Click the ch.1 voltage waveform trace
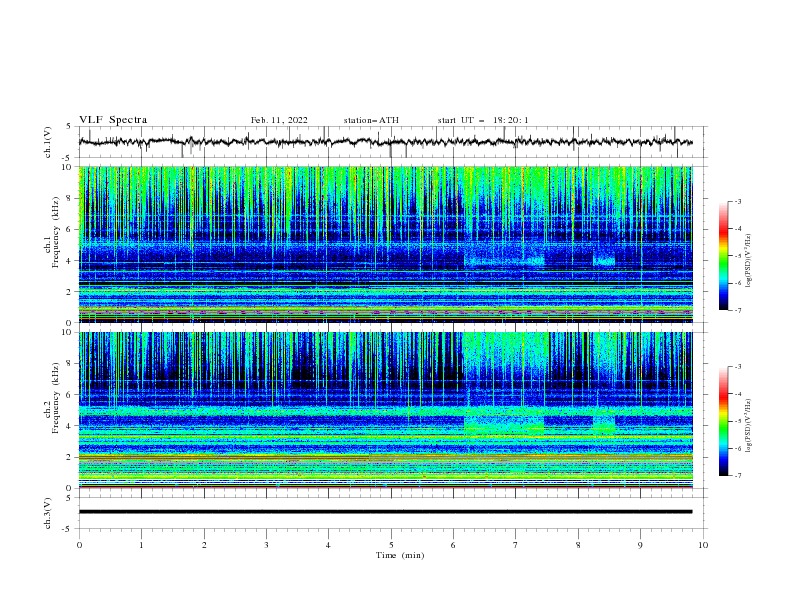Screen dimensions: 792x612 [x=385, y=142]
